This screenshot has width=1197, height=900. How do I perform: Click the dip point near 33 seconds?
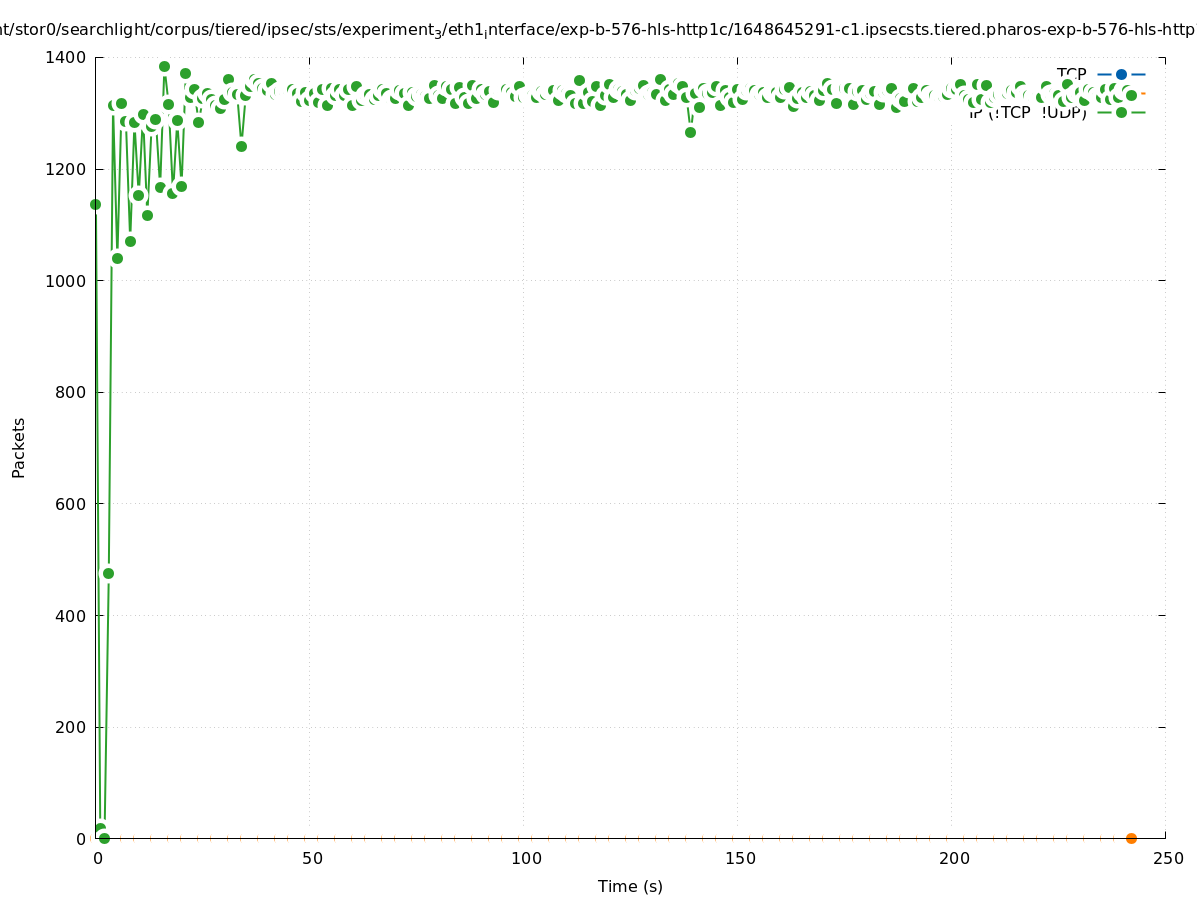[241, 146]
